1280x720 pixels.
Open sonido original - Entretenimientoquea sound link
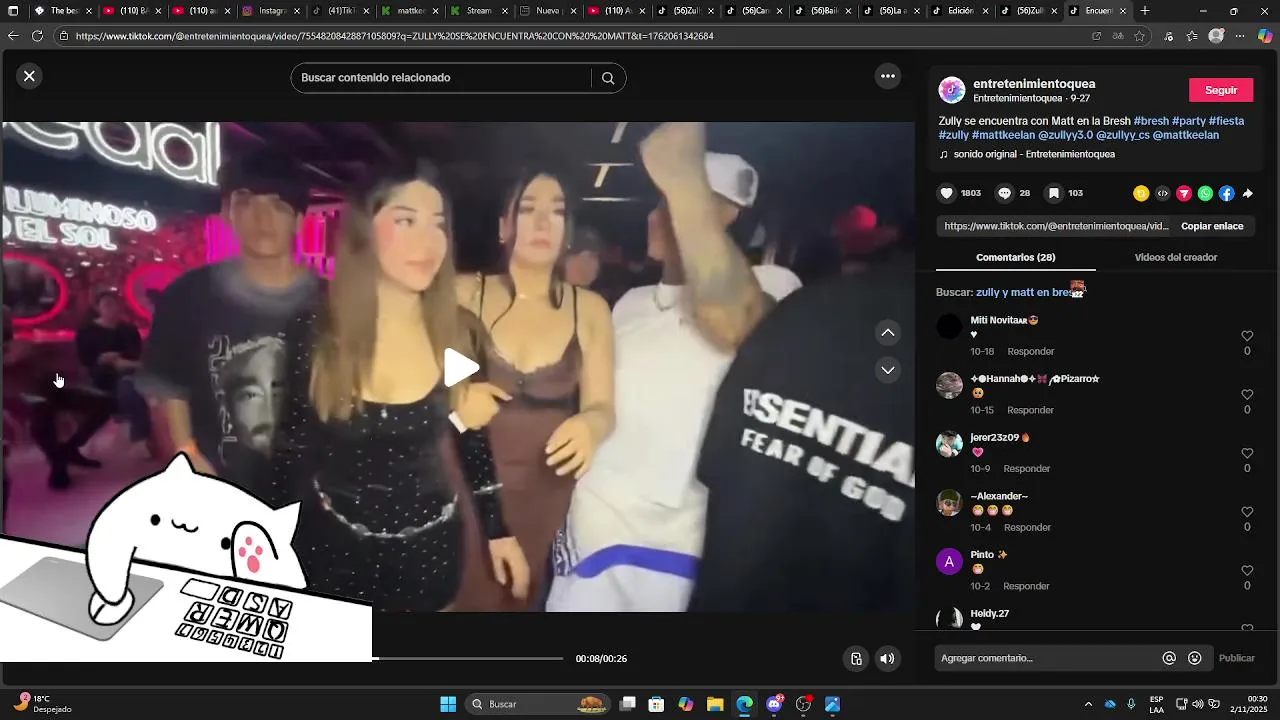1034,154
